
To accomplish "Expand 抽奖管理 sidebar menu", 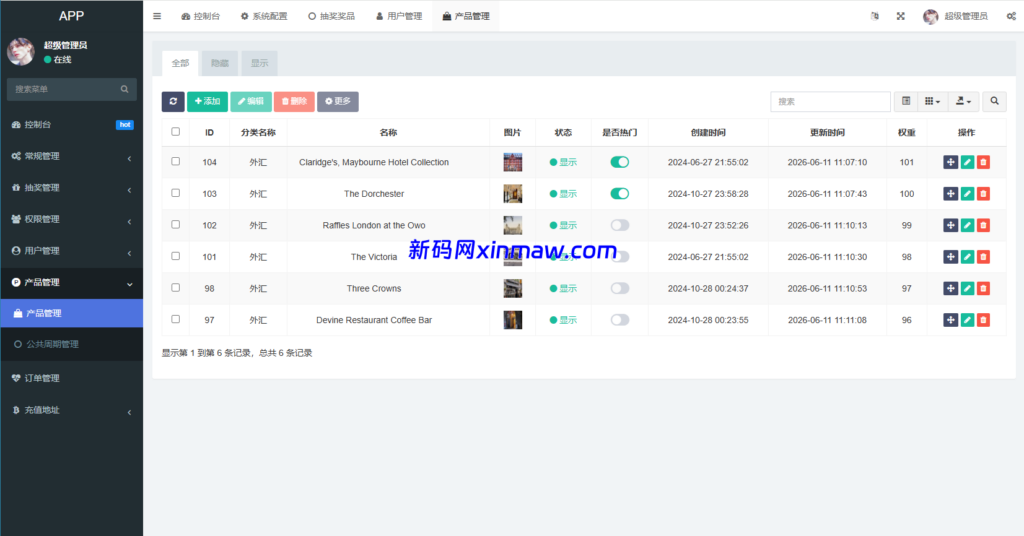I will pos(71,187).
